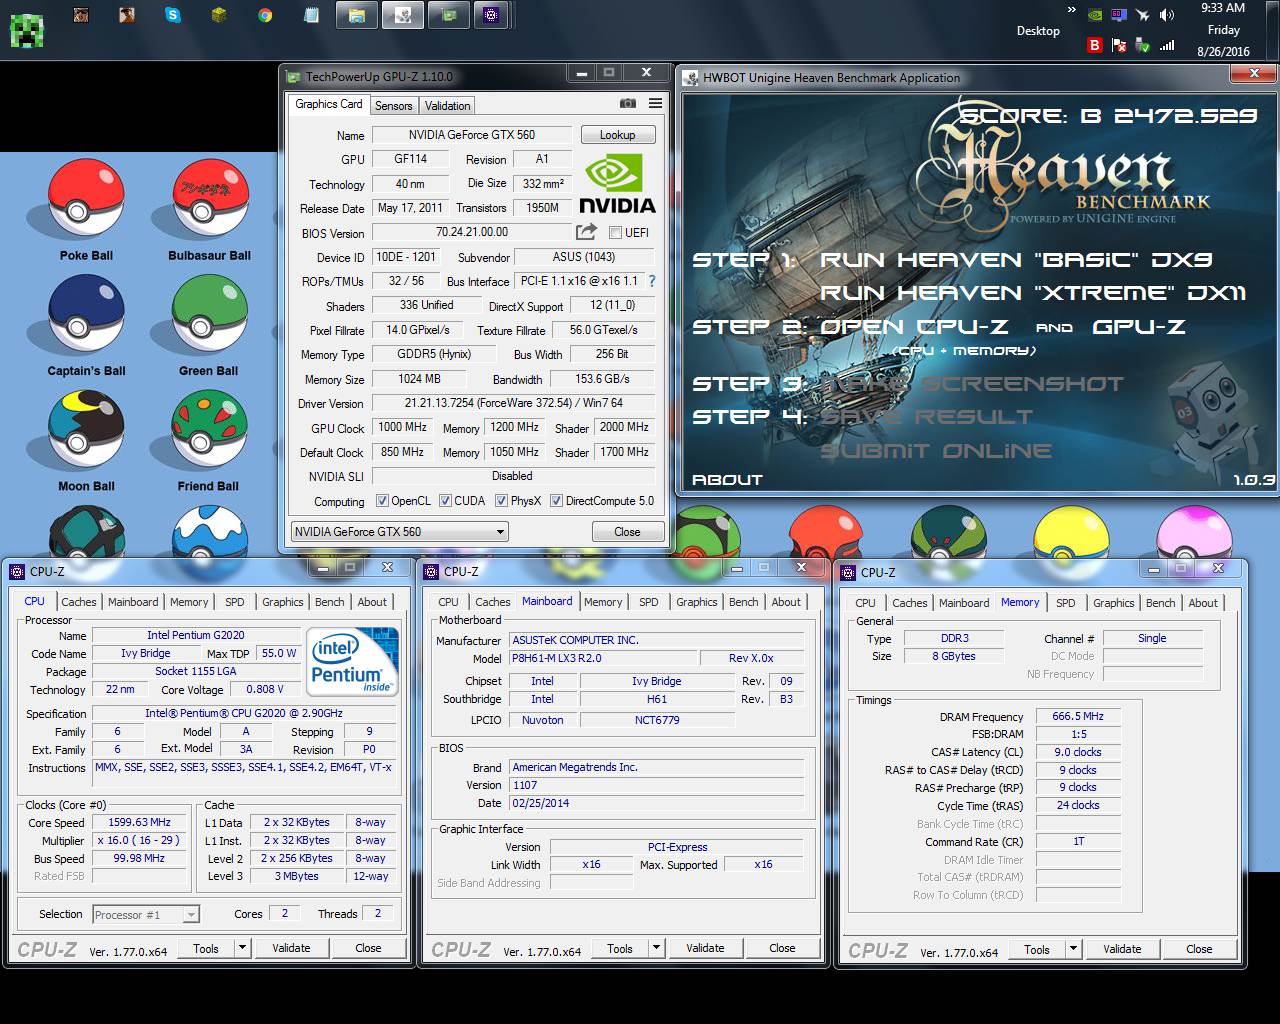Open the network signal bars icon

[x=1167, y=45]
